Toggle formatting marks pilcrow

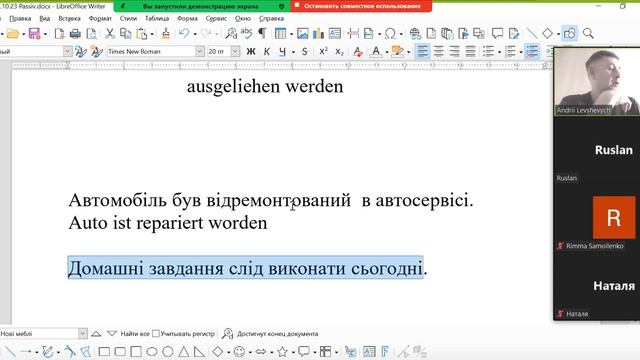(262, 33)
